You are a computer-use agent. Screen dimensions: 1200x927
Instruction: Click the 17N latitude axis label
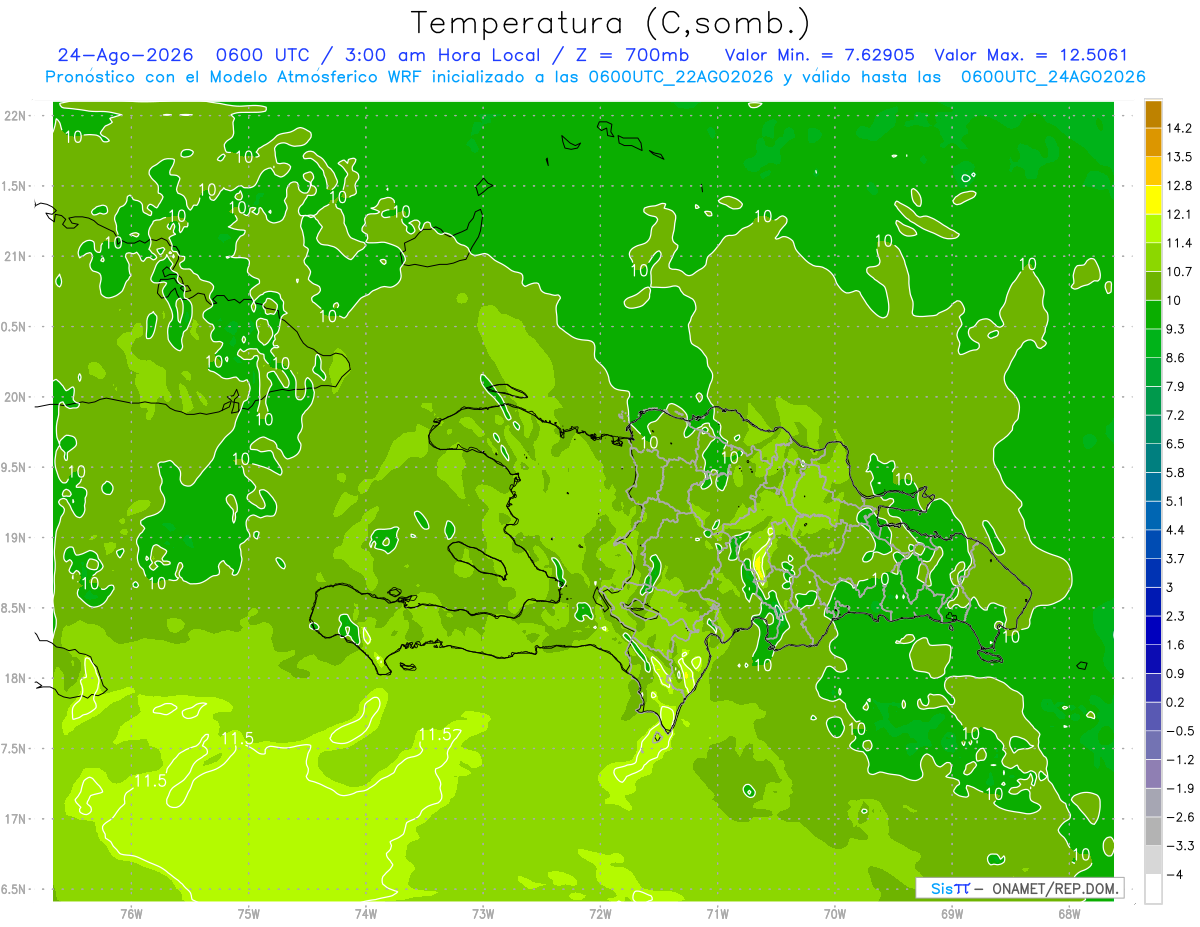[x=16, y=819]
